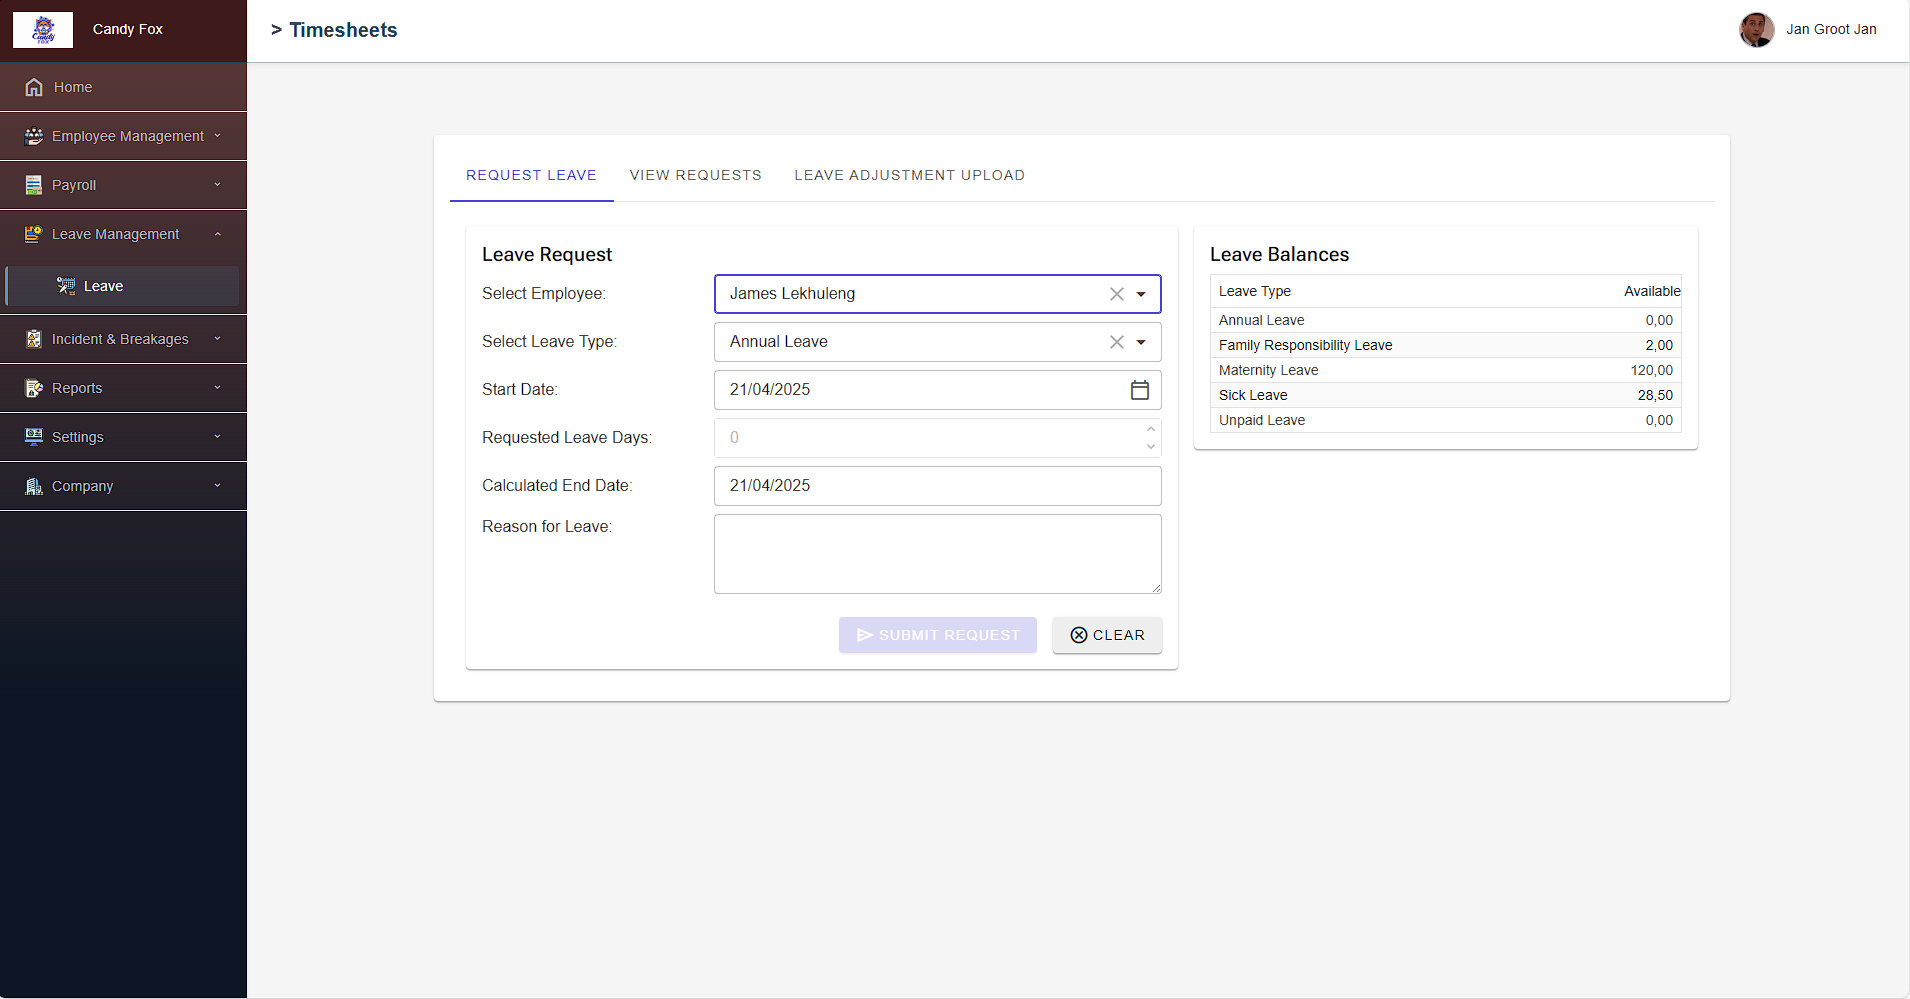The image size is (1910, 999).
Task: Click the Home icon in sidebar
Action: [x=33, y=87]
